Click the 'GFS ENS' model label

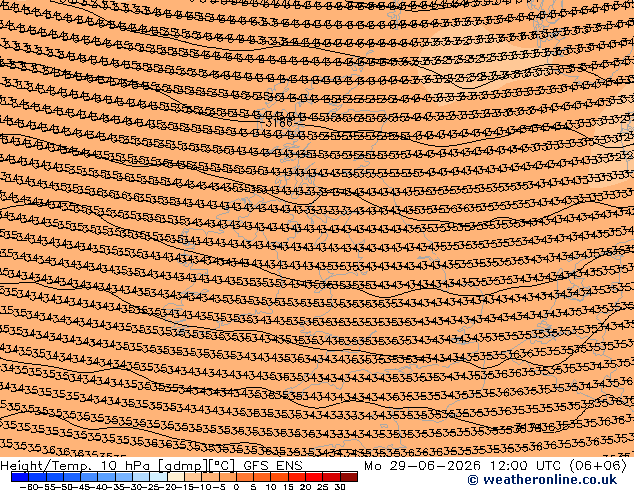(273, 465)
